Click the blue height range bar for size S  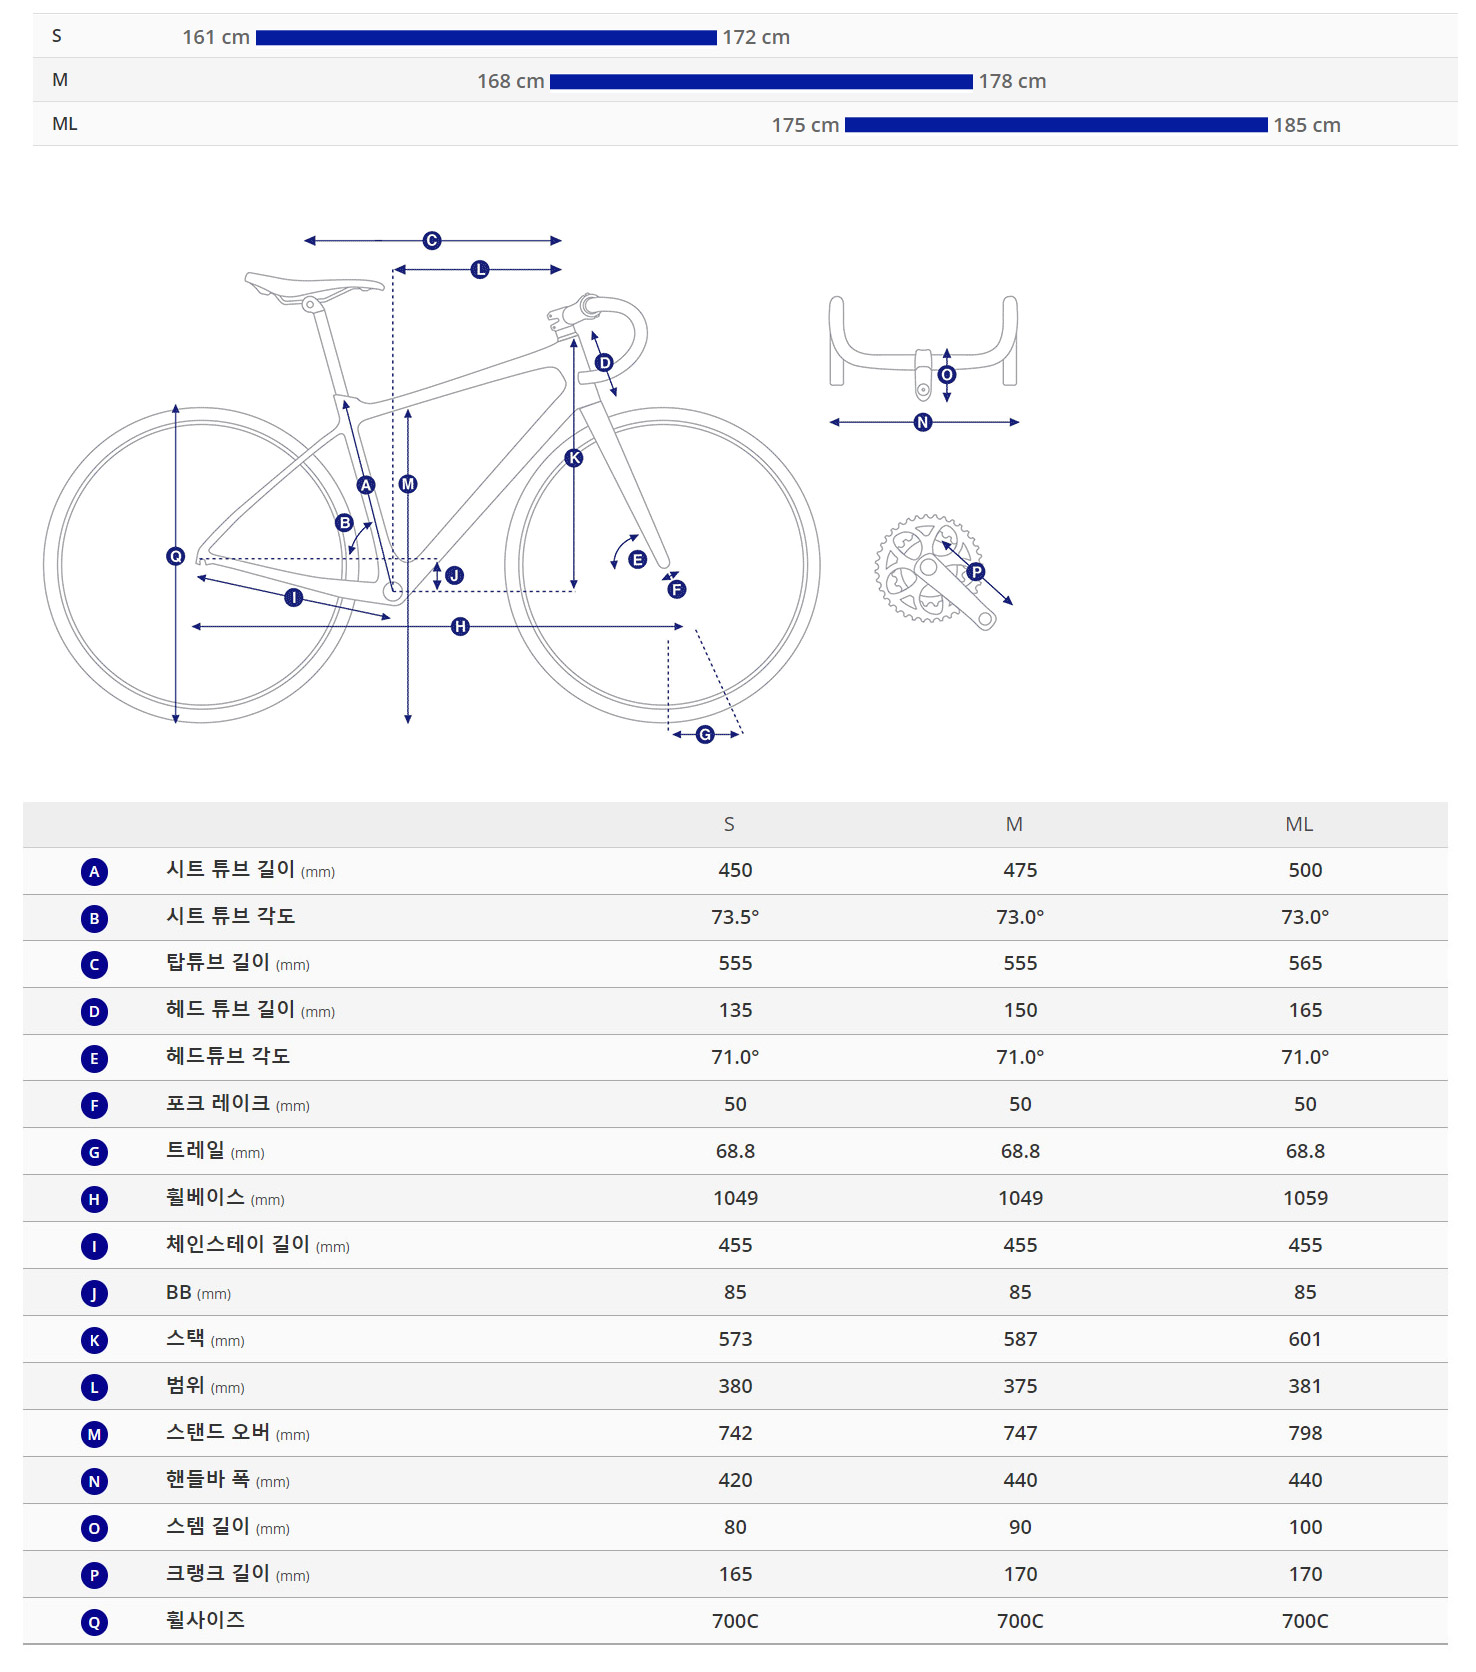(486, 38)
